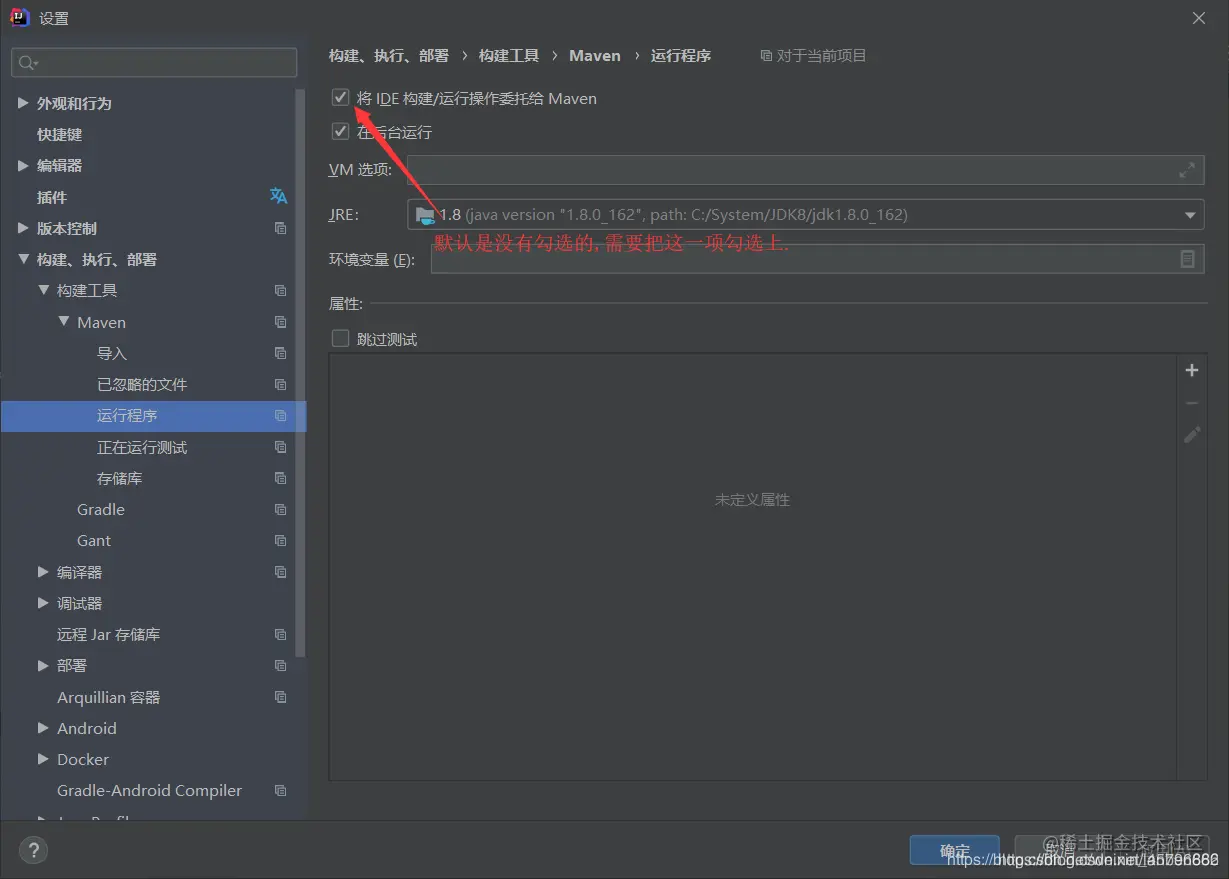1229x879 pixels.
Task: Enable the 跳过测试 checkbox
Action: (340, 339)
